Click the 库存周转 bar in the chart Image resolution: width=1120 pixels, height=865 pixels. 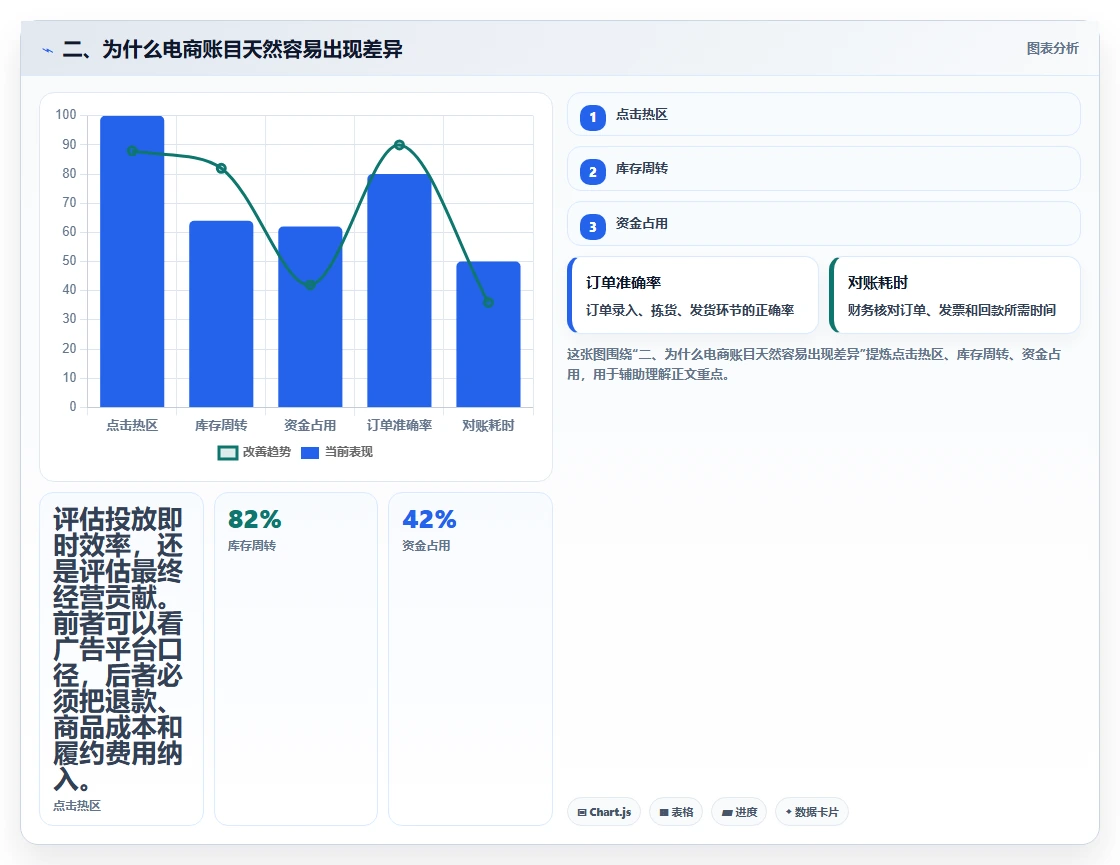[x=221, y=314]
